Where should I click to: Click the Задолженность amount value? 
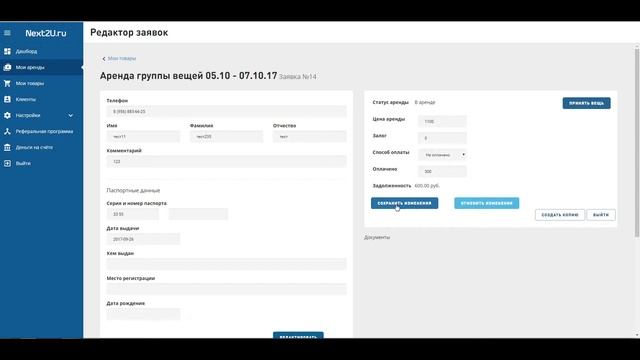427,186
